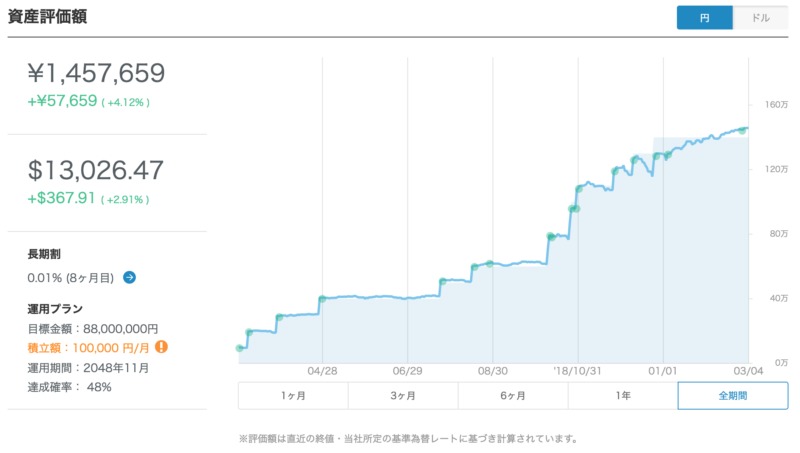The image size is (800, 453).
Task: Switch currency display to ドル
Action: point(760,18)
